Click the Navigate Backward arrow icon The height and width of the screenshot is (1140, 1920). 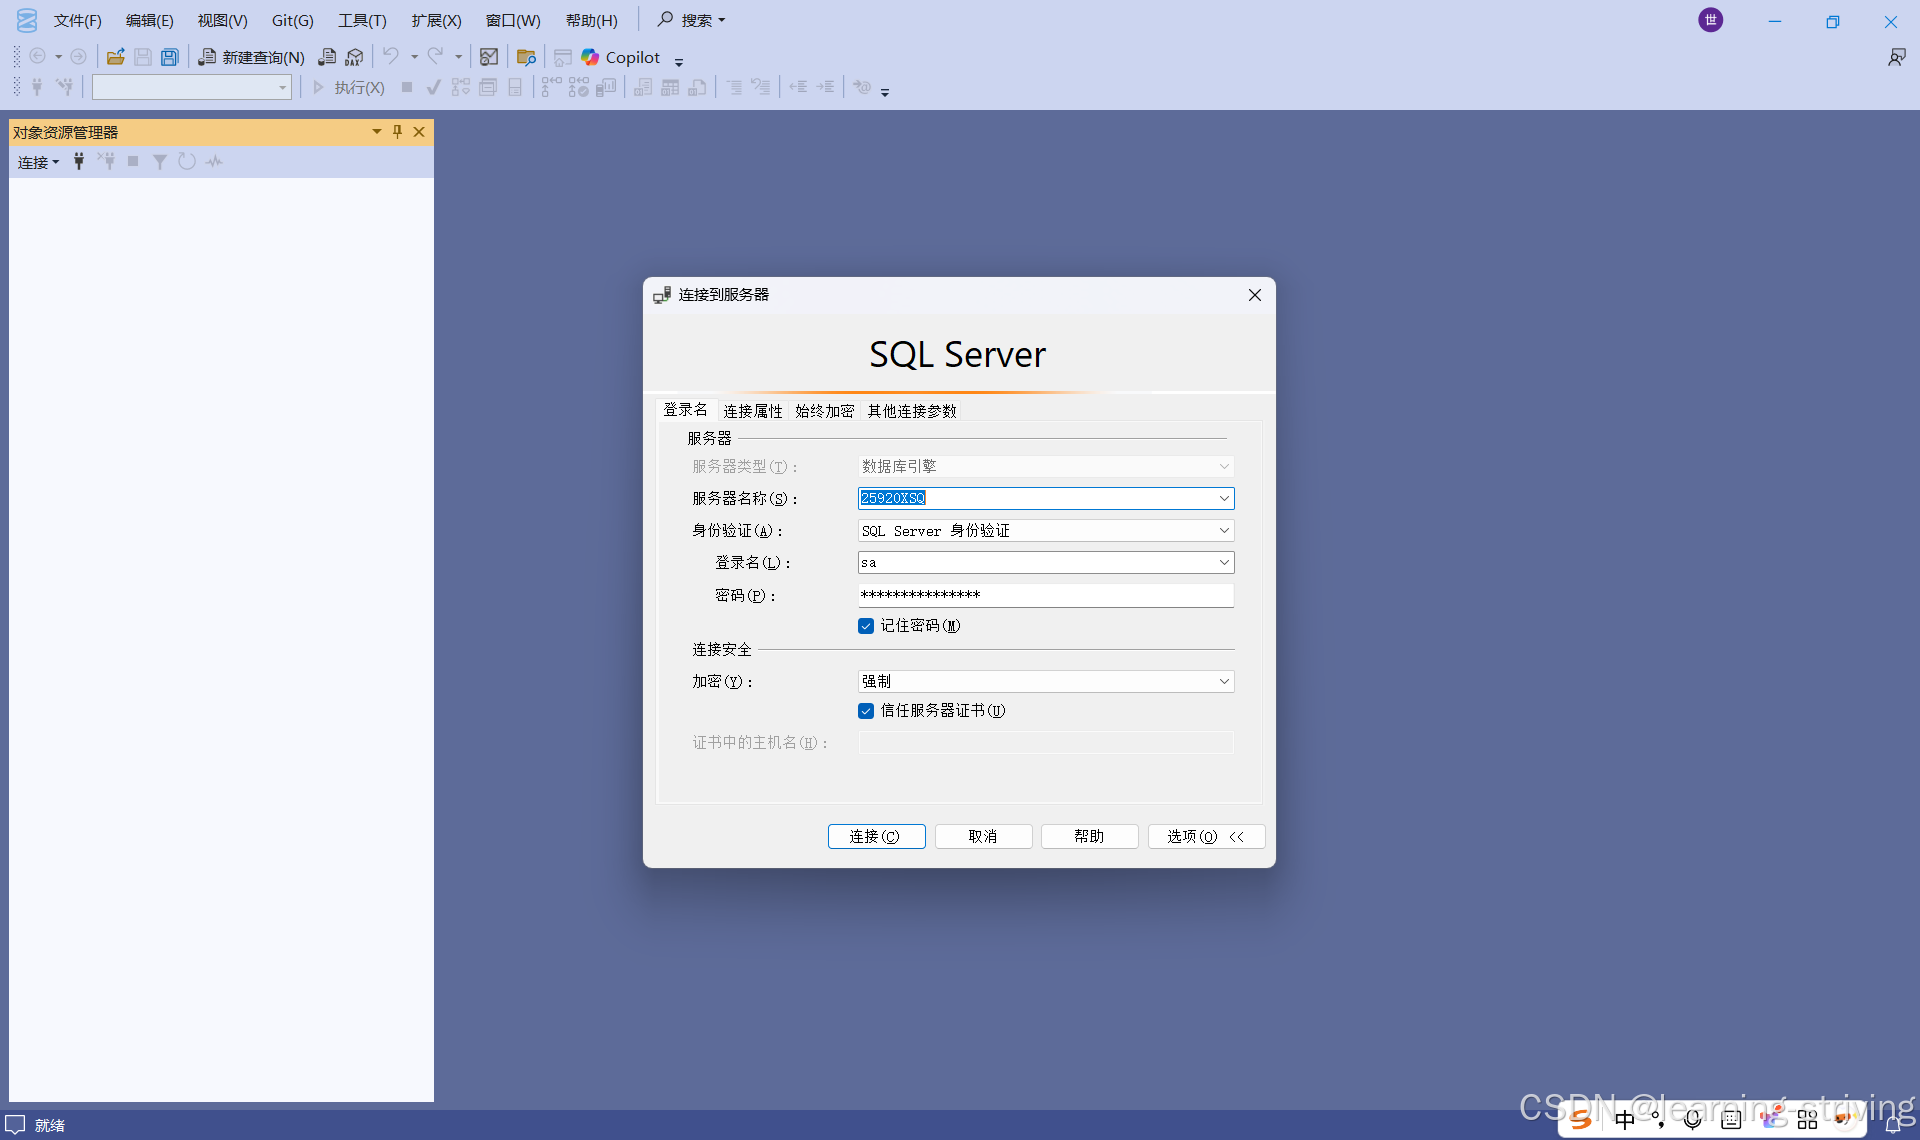(x=38, y=57)
